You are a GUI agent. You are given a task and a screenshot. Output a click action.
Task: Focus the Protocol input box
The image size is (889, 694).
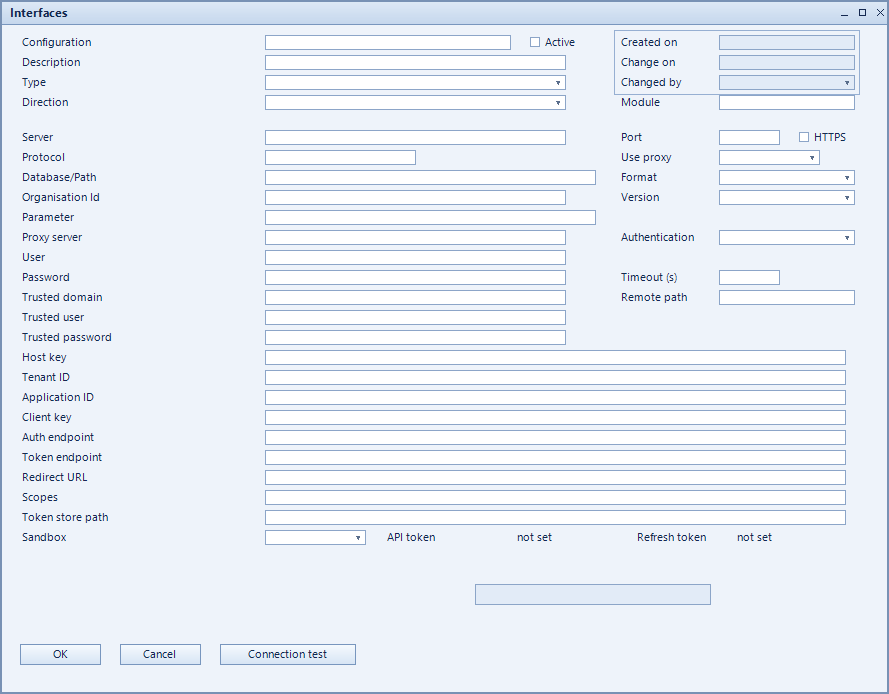340,158
